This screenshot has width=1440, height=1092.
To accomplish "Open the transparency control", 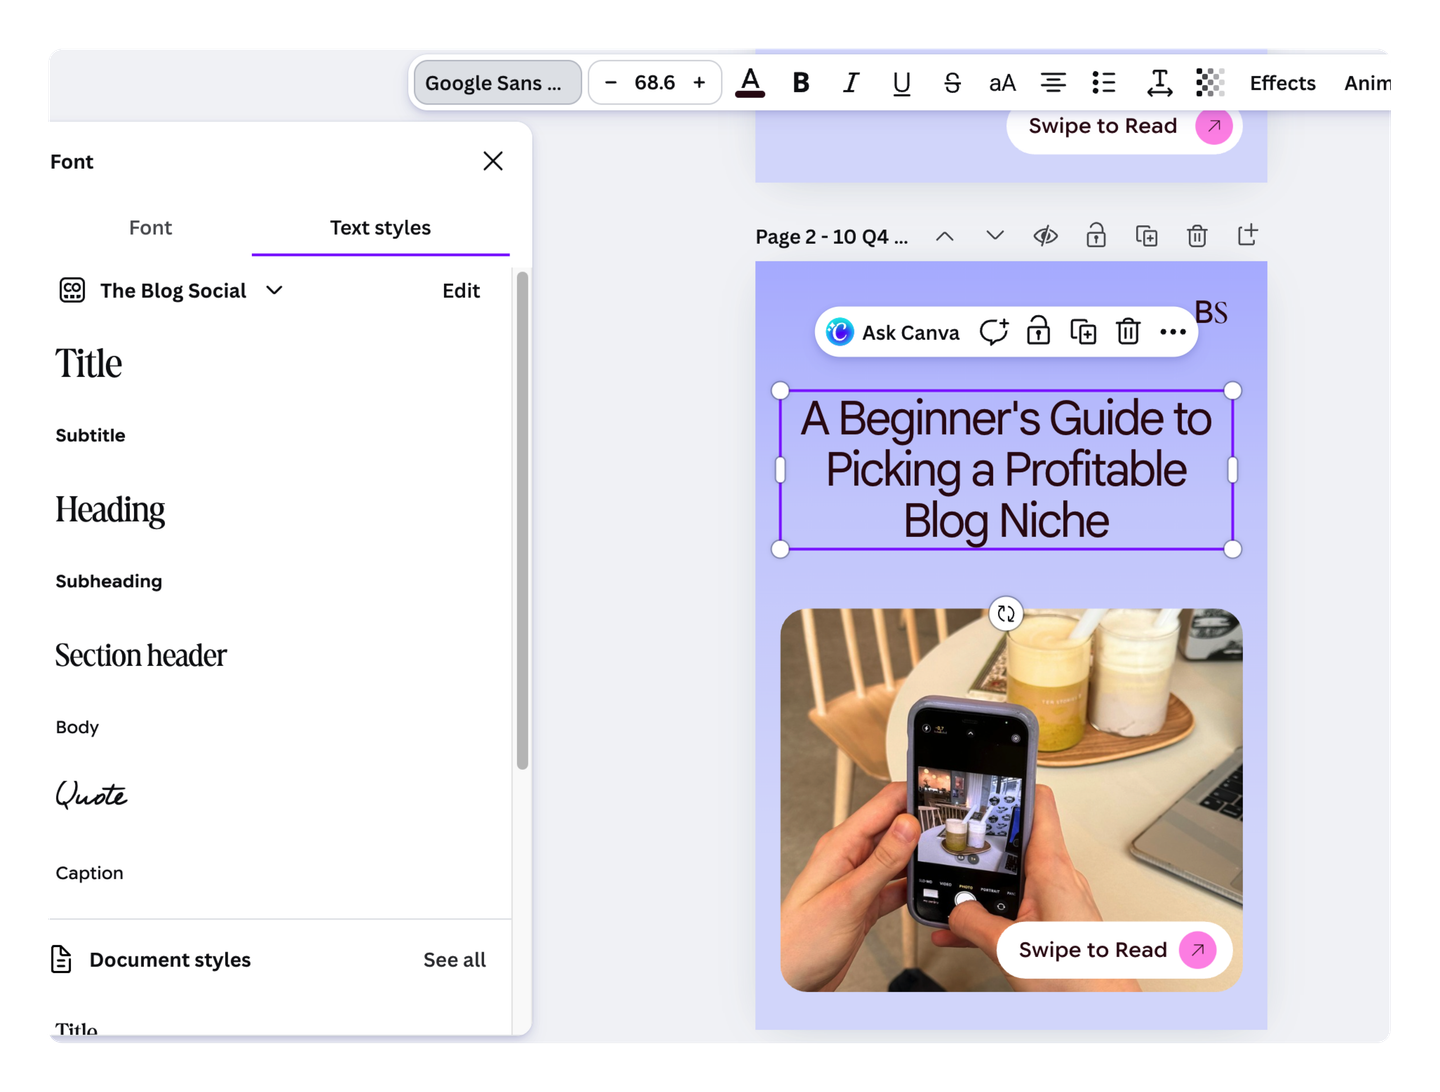I will pos(1210,83).
